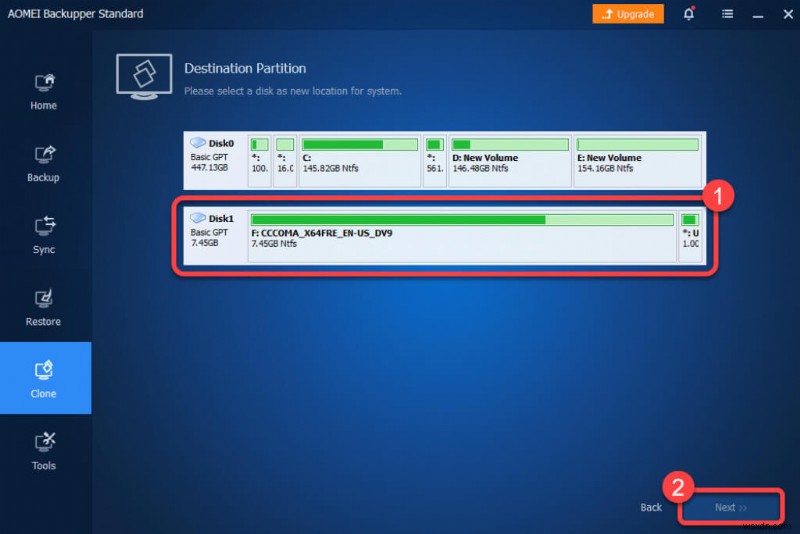Click the Disk1 drive icon
Screen dimensions: 800x534
[198, 218]
